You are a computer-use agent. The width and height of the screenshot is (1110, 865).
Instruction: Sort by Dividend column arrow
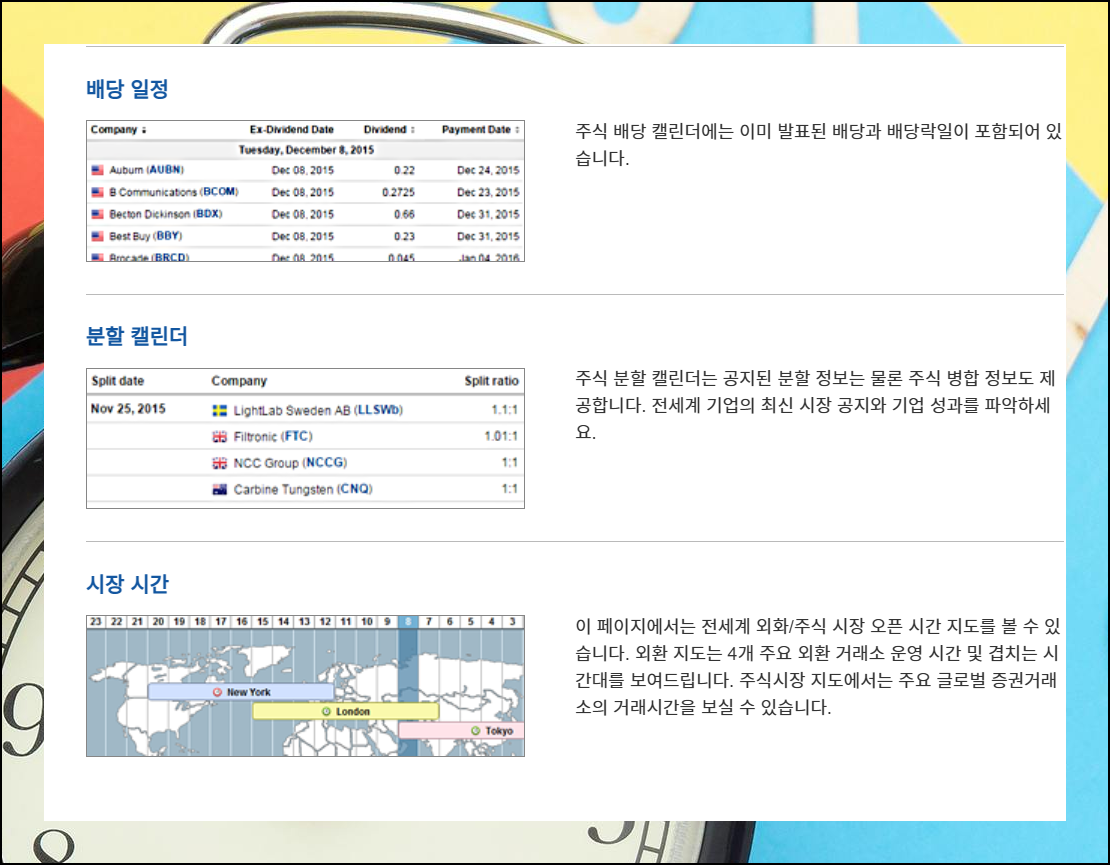coord(413,130)
